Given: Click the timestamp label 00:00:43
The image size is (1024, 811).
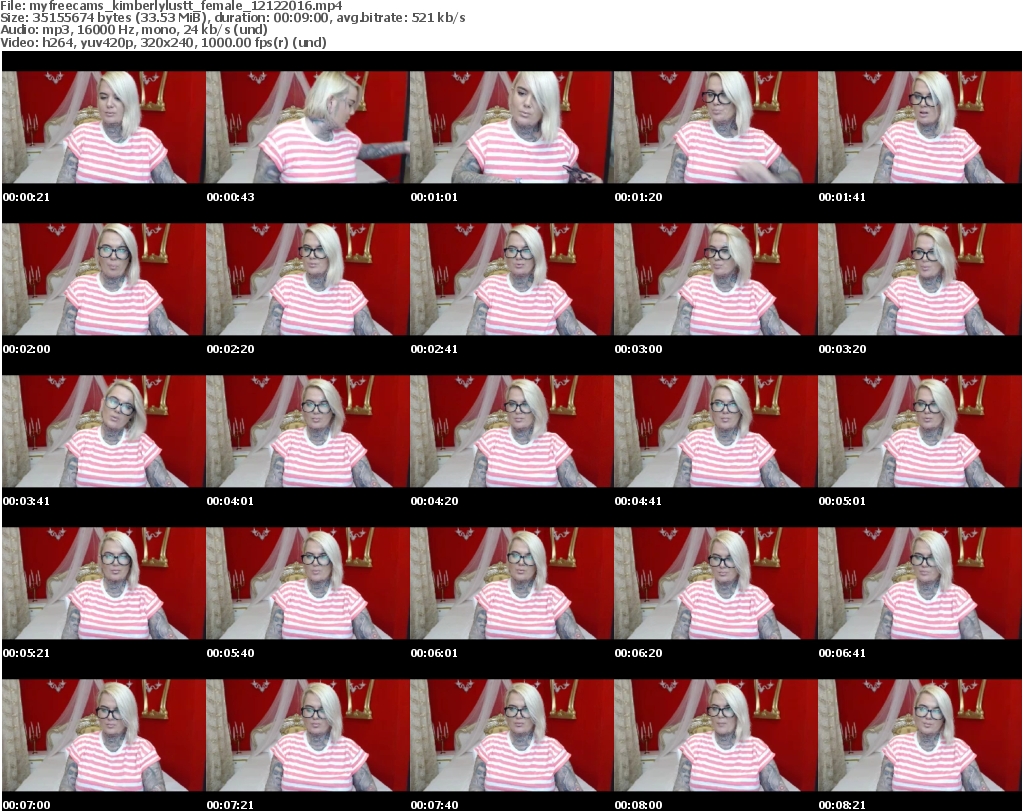Looking at the screenshot, I should [x=231, y=197].
